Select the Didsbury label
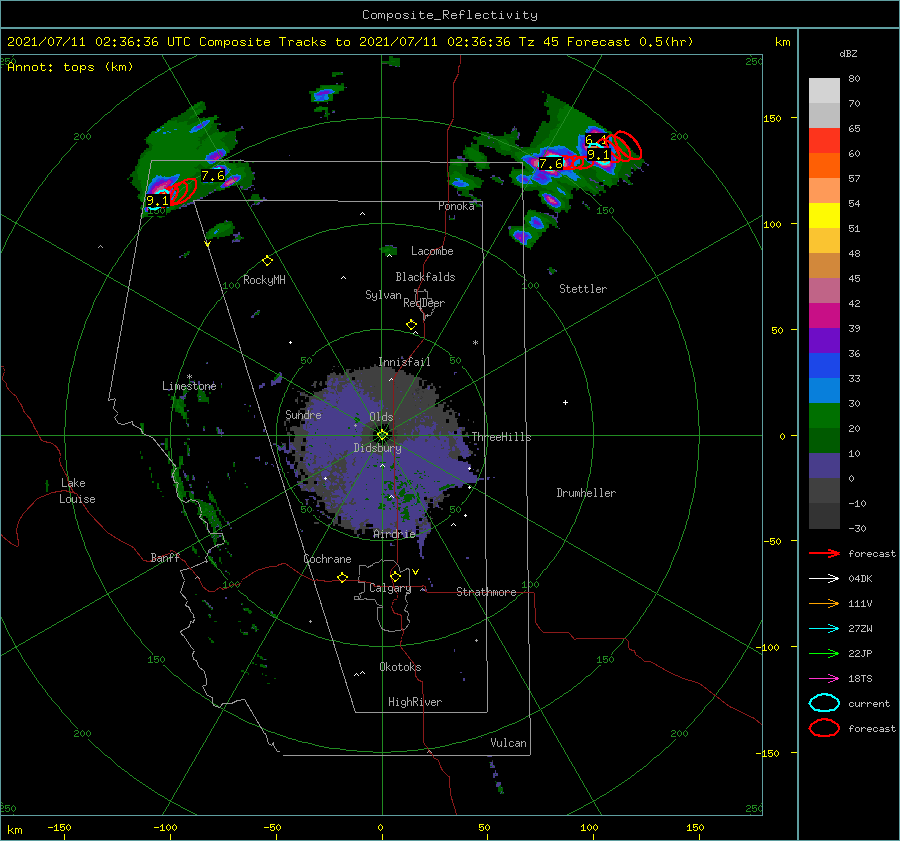This screenshot has width=900, height=841. coord(378,448)
